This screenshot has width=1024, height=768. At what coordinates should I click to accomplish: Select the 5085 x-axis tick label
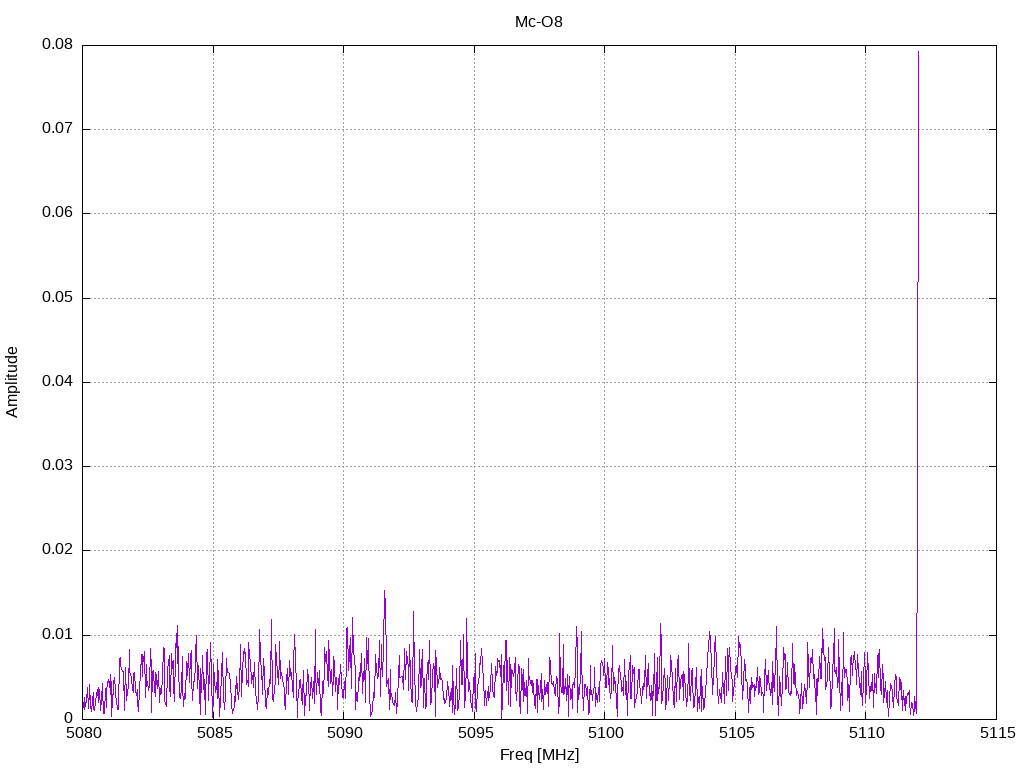point(213,735)
